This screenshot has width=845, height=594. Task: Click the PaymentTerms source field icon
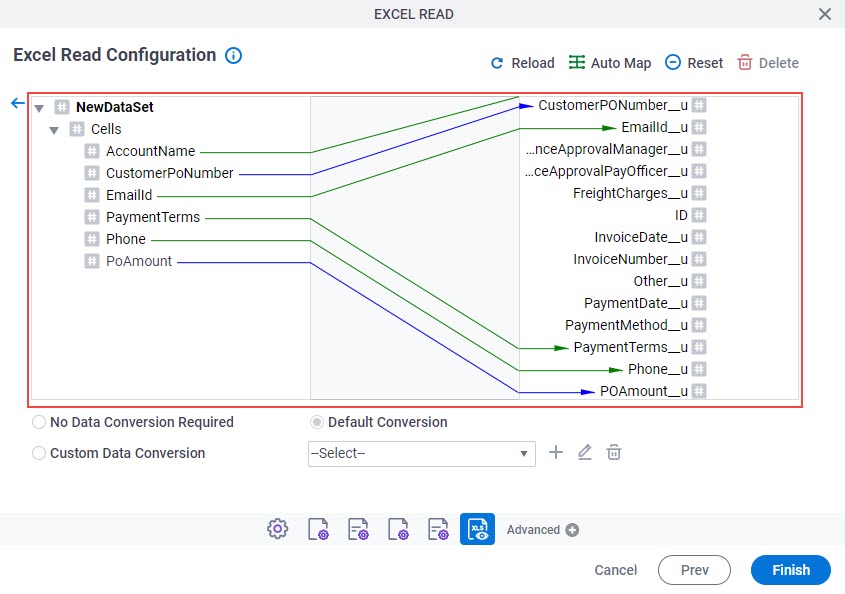coord(92,217)
